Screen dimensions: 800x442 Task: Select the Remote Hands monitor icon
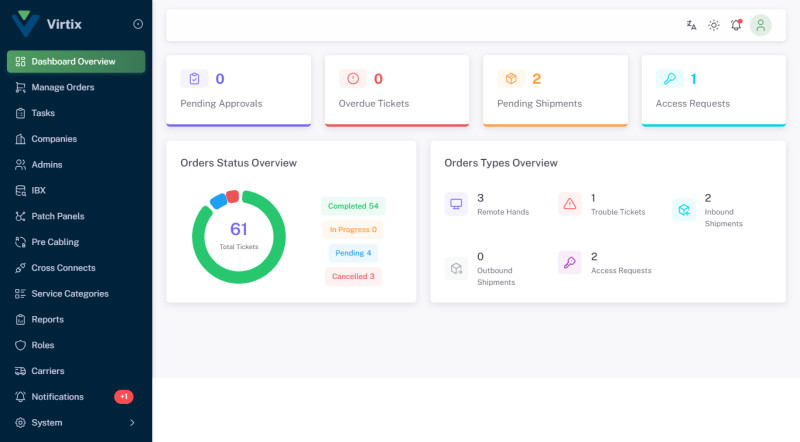[x=456, y=204]
